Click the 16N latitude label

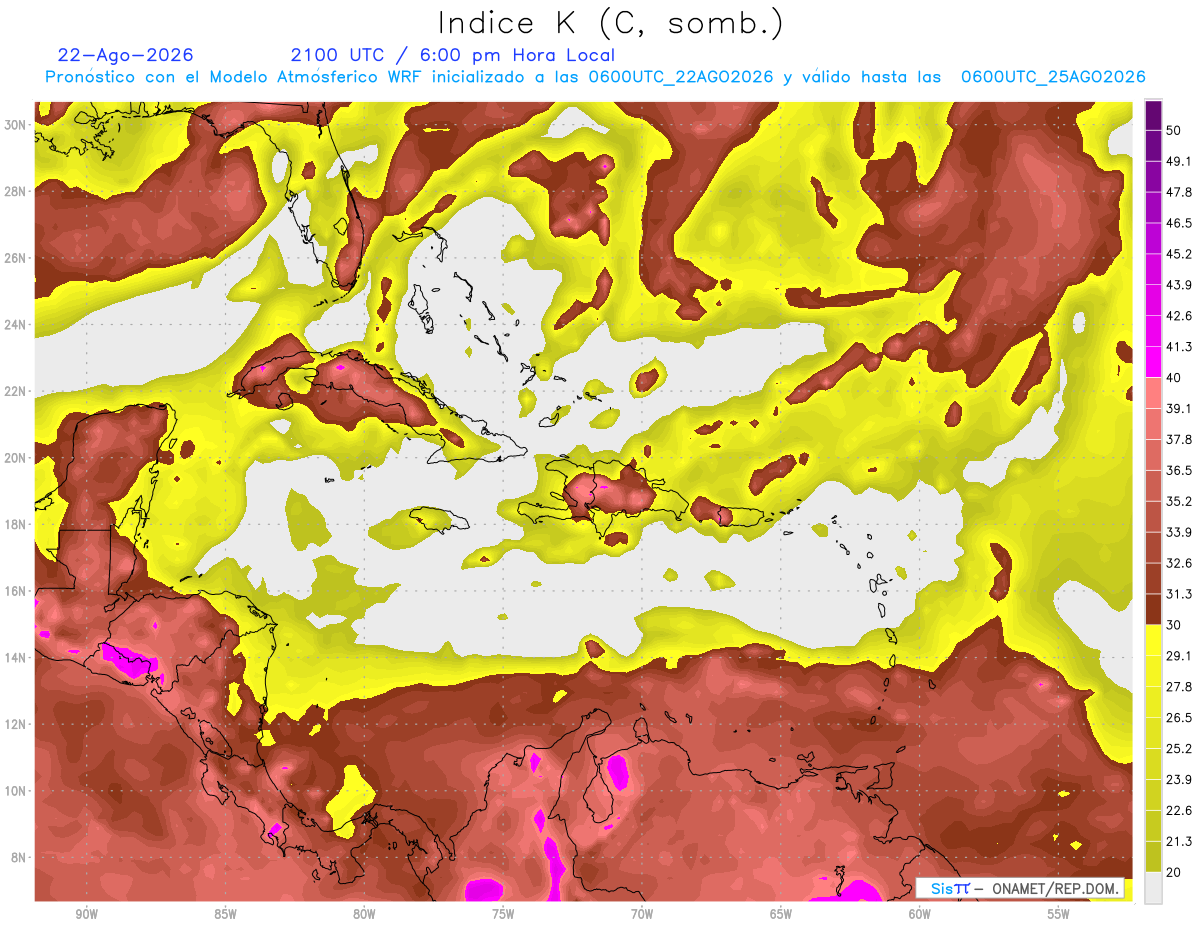click(x=15, y=591)
